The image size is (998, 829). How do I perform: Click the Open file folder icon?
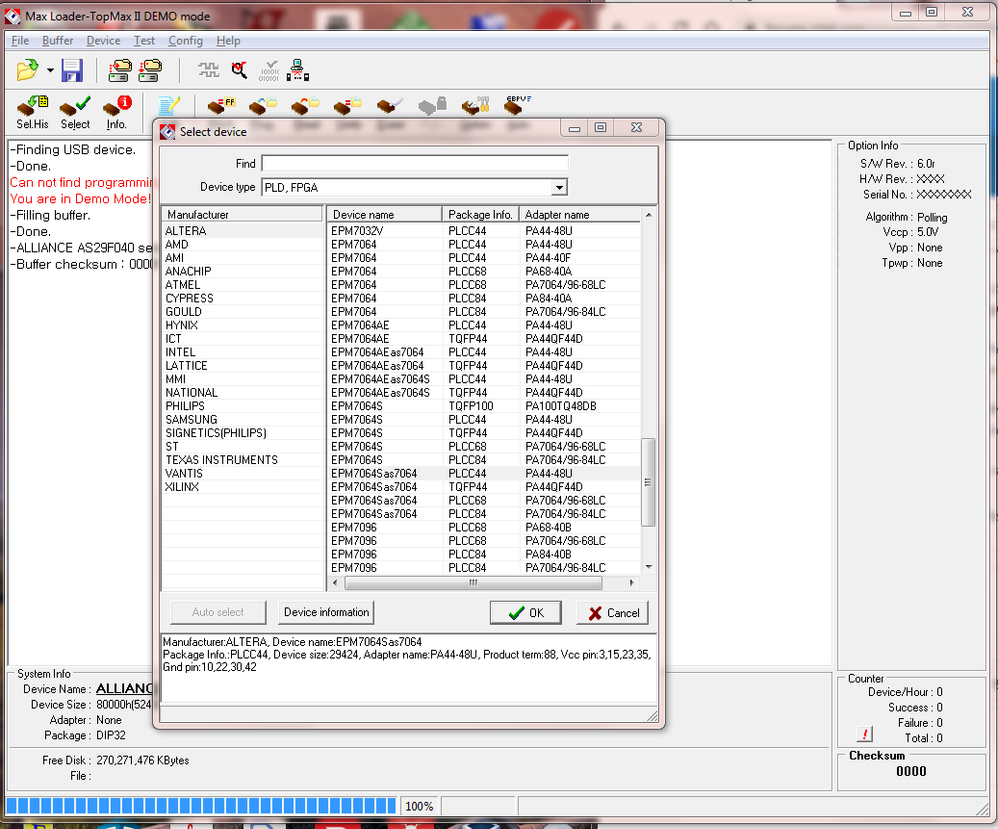[27, 70]
